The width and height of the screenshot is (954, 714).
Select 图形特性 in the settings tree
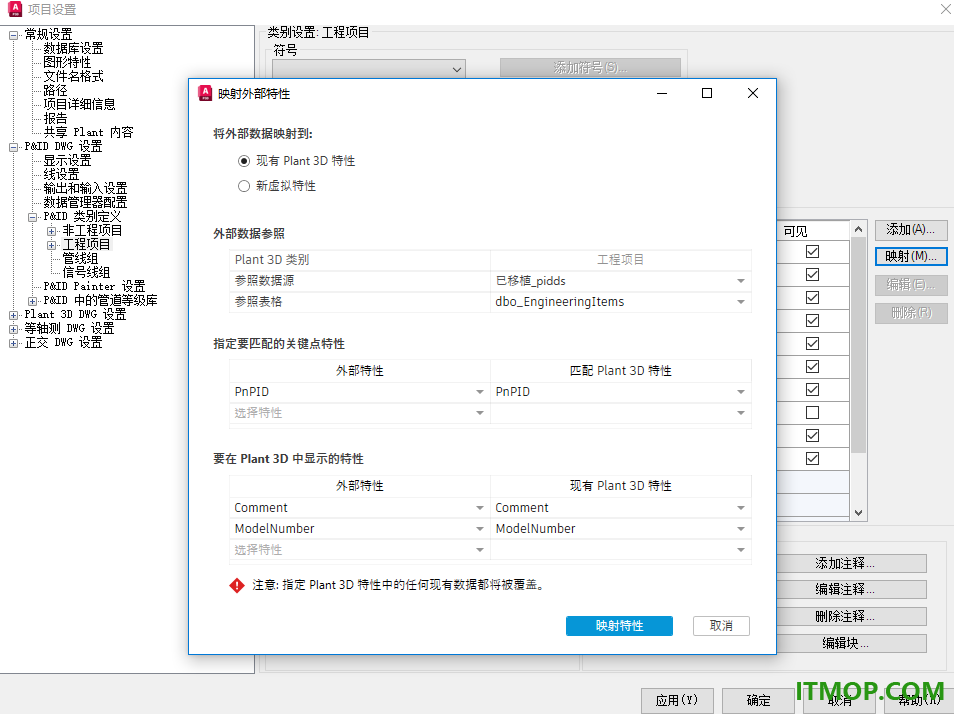point(67,62)
